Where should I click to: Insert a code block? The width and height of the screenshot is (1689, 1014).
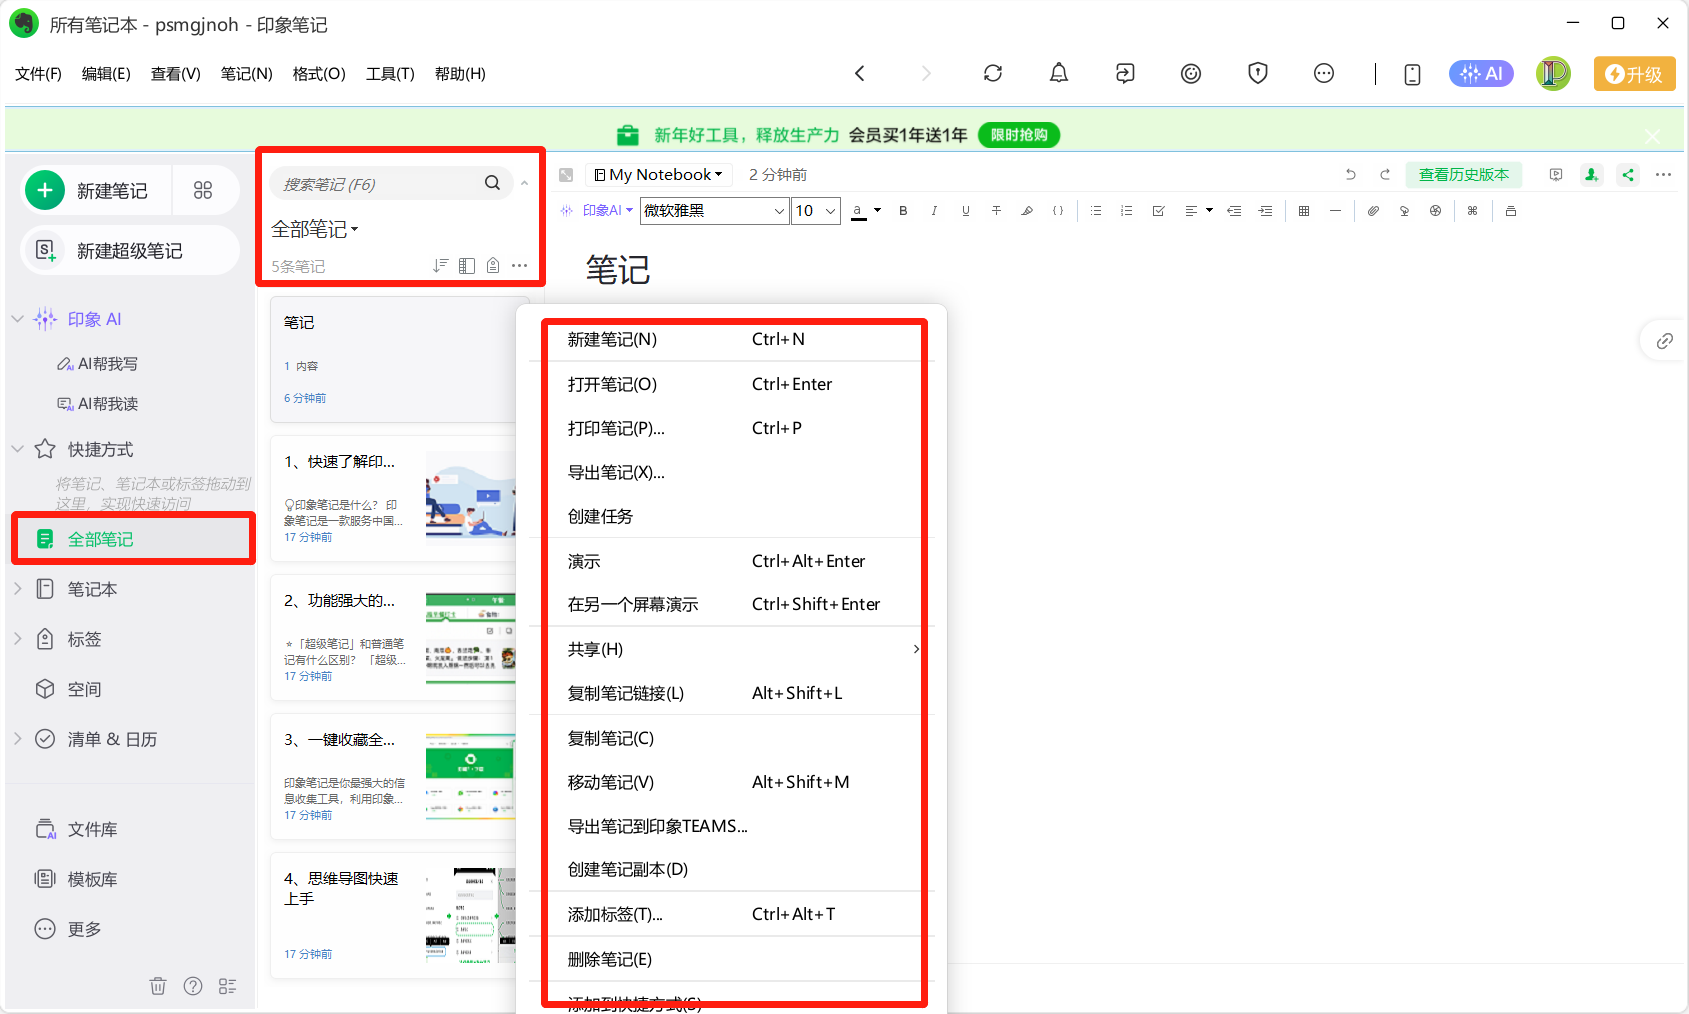pos(1058,211)
